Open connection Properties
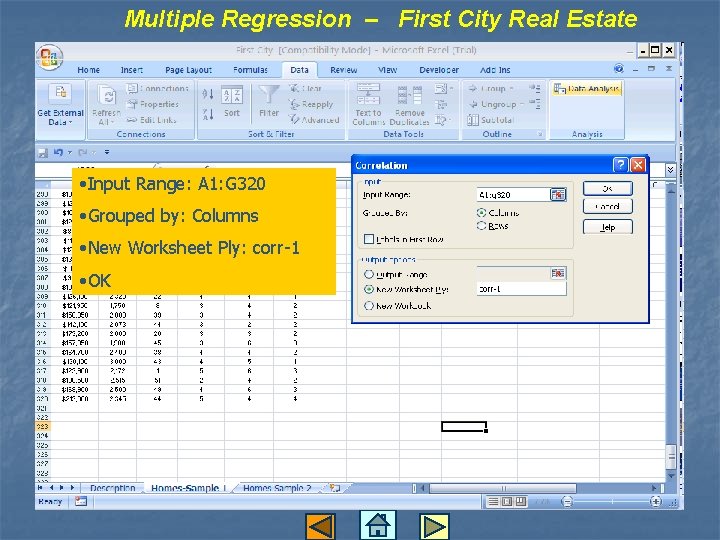720x540 pixels. [153, 104]
